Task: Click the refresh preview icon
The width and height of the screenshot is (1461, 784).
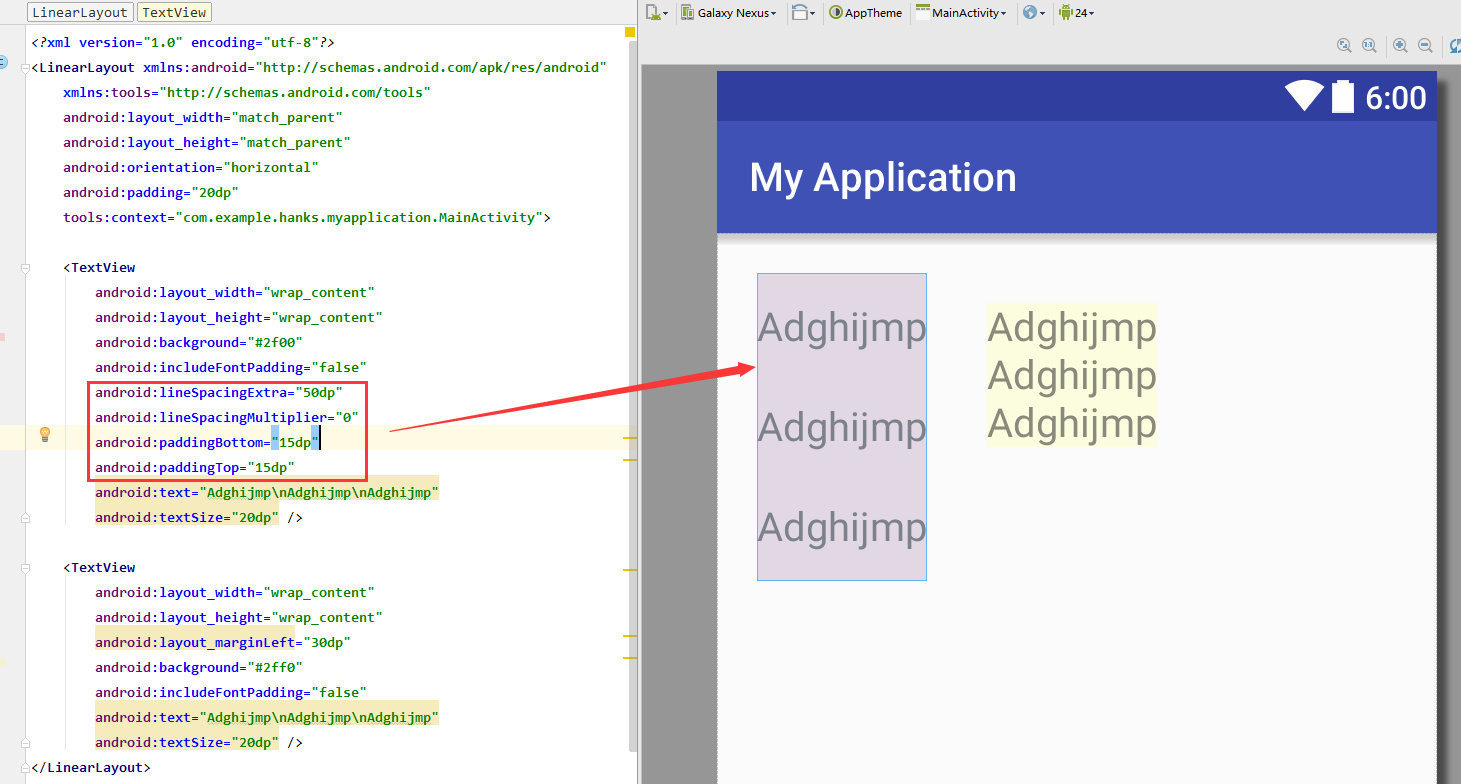Action: [x=1454, y=46]
